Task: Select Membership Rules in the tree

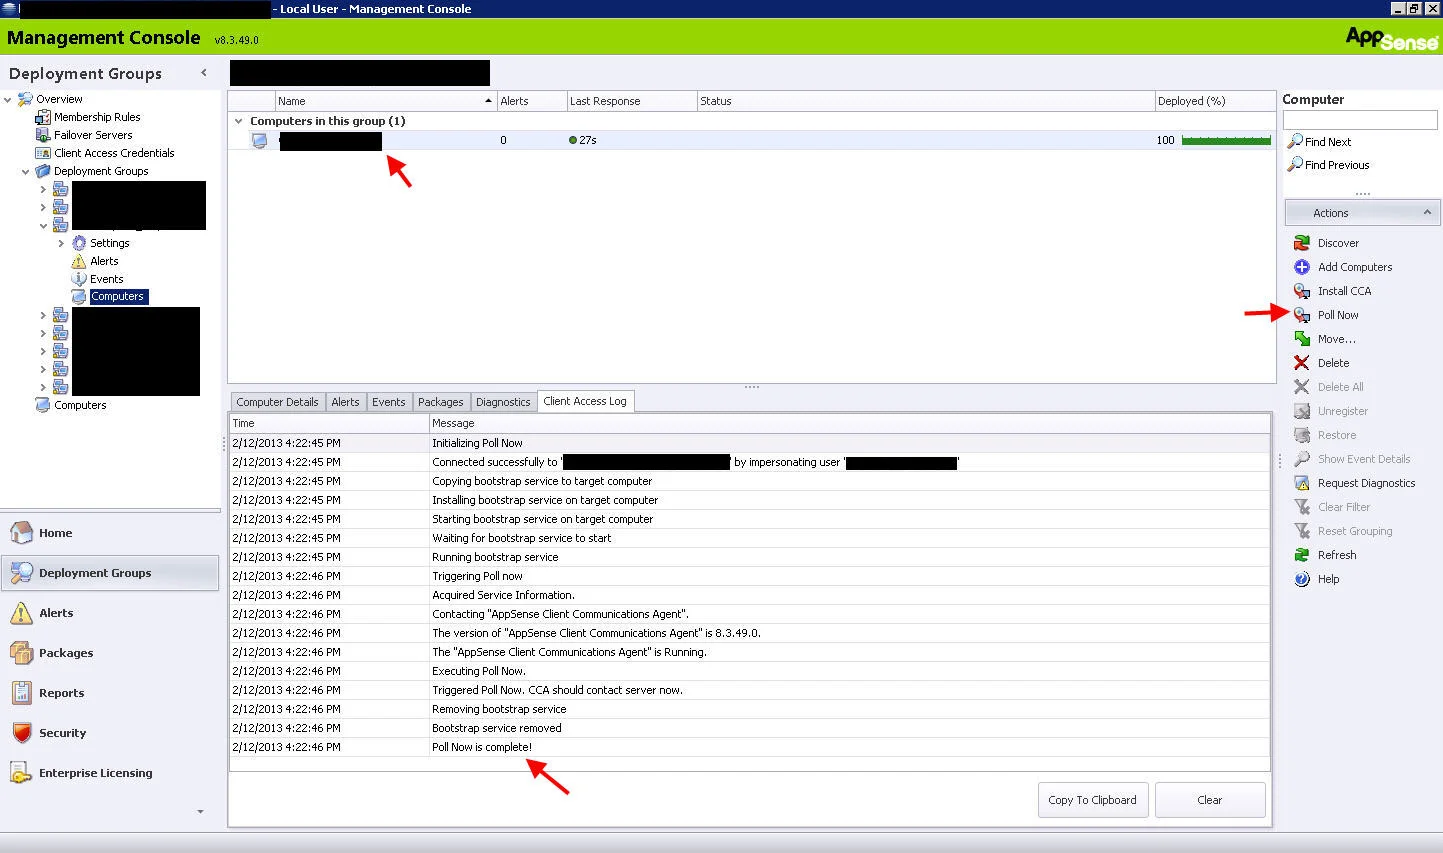Action: pos(97,117)
